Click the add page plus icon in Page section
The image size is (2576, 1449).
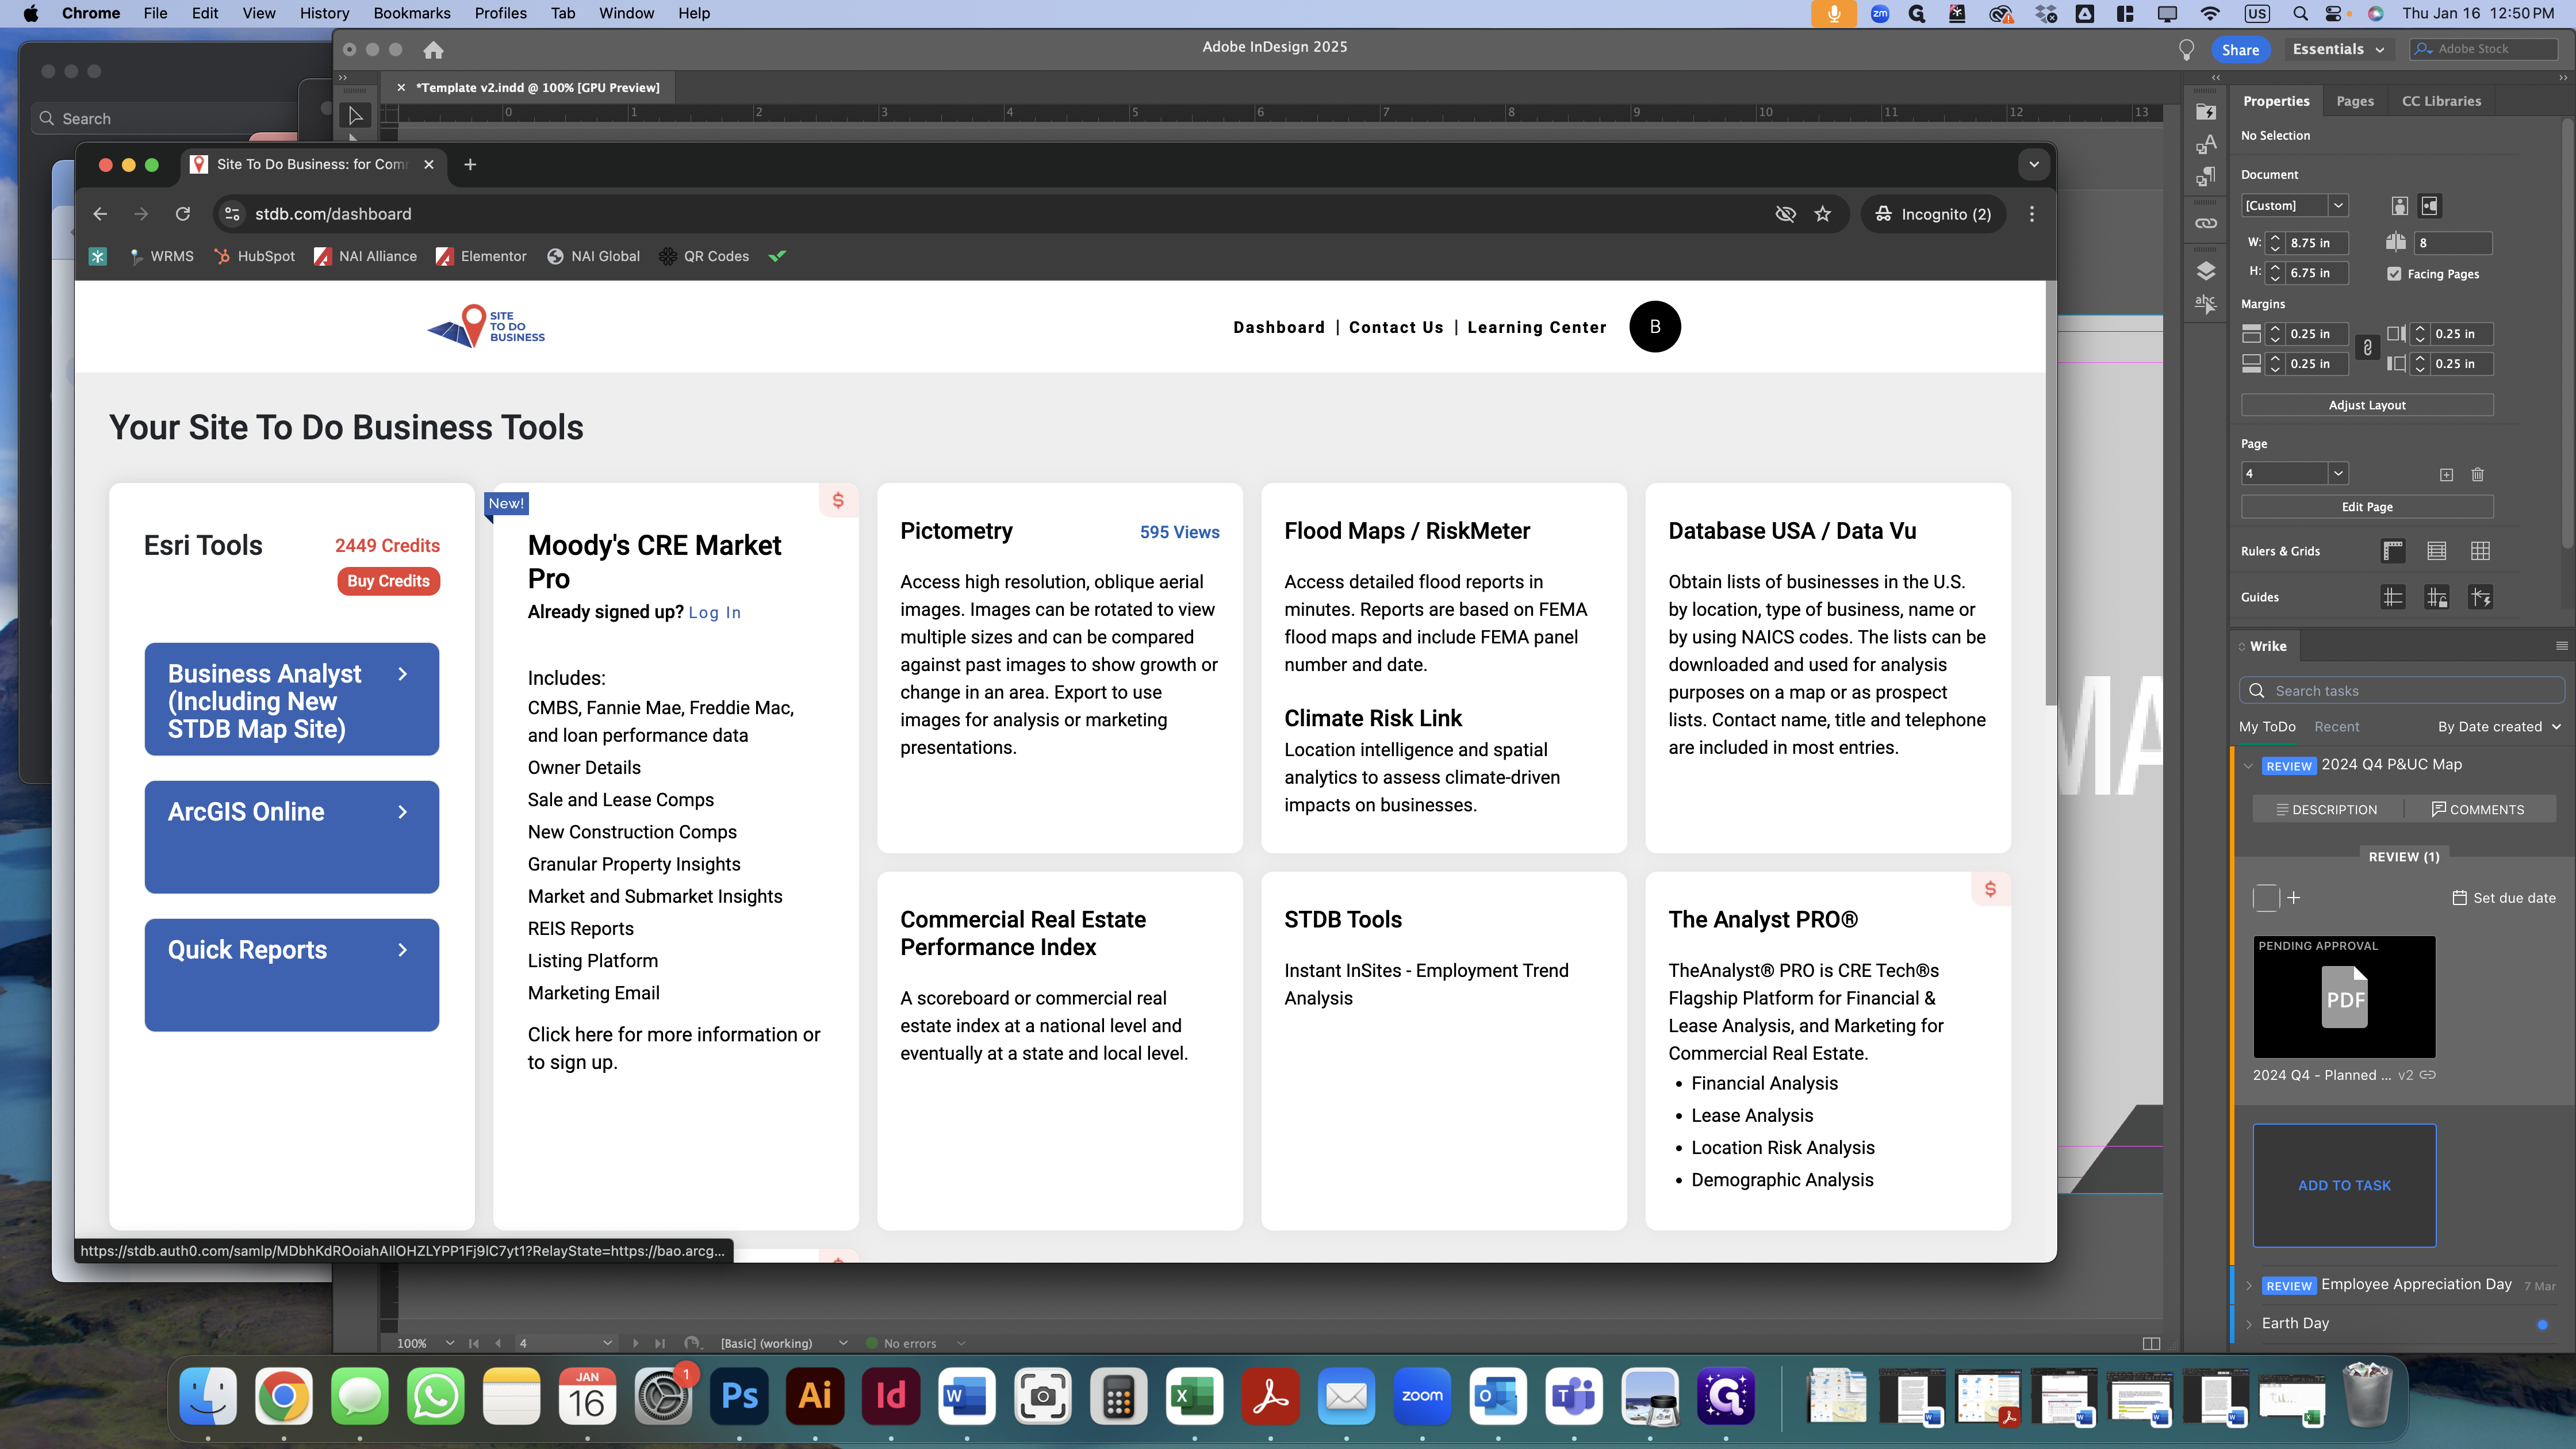(x=2446, y=475)
